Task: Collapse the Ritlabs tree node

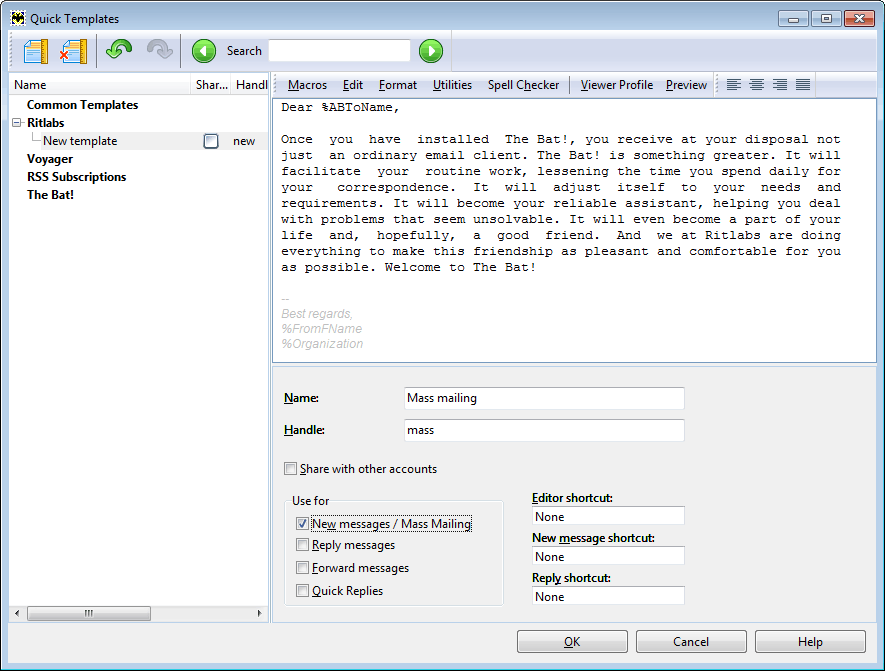Action: tap(17, 122)
